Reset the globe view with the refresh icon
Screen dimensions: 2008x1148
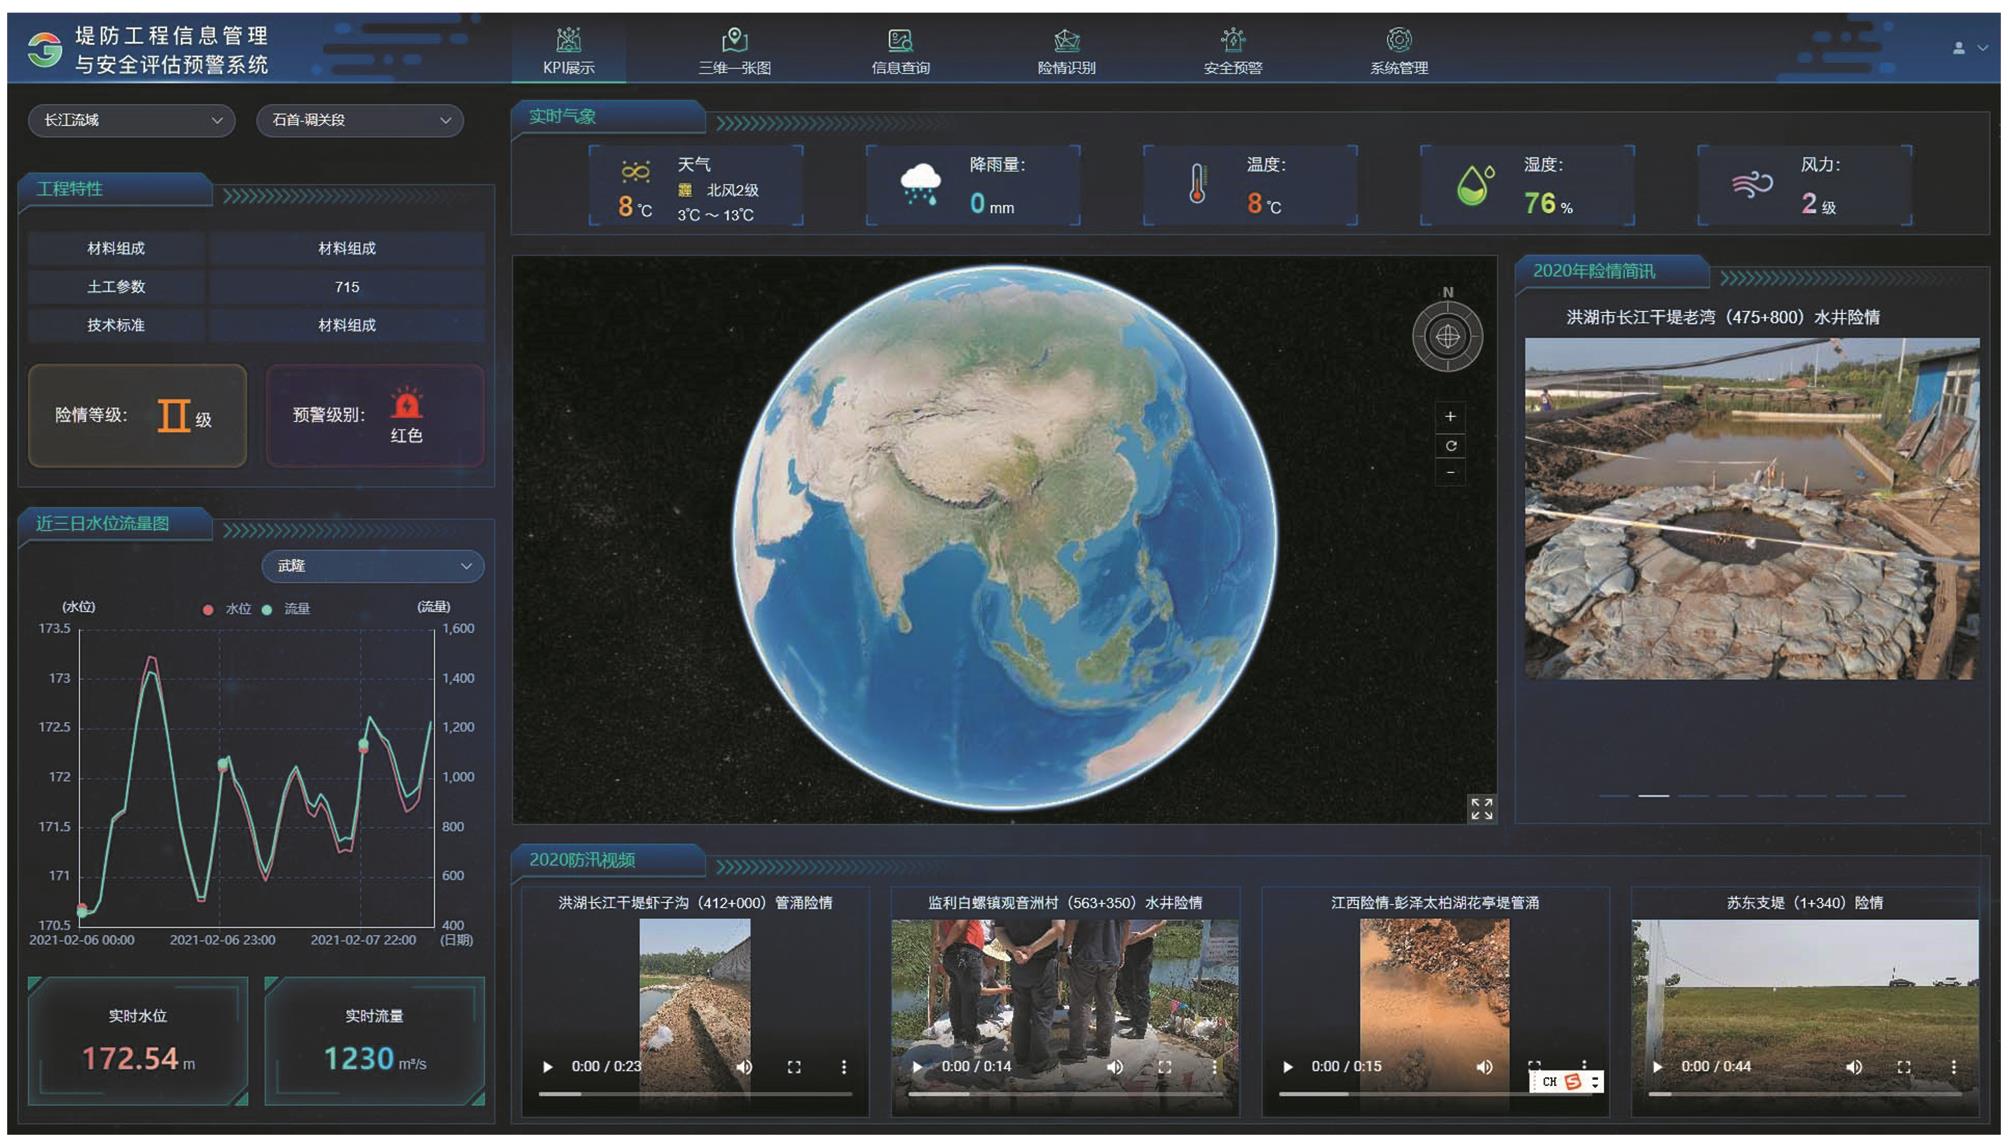coord(1450,446)
